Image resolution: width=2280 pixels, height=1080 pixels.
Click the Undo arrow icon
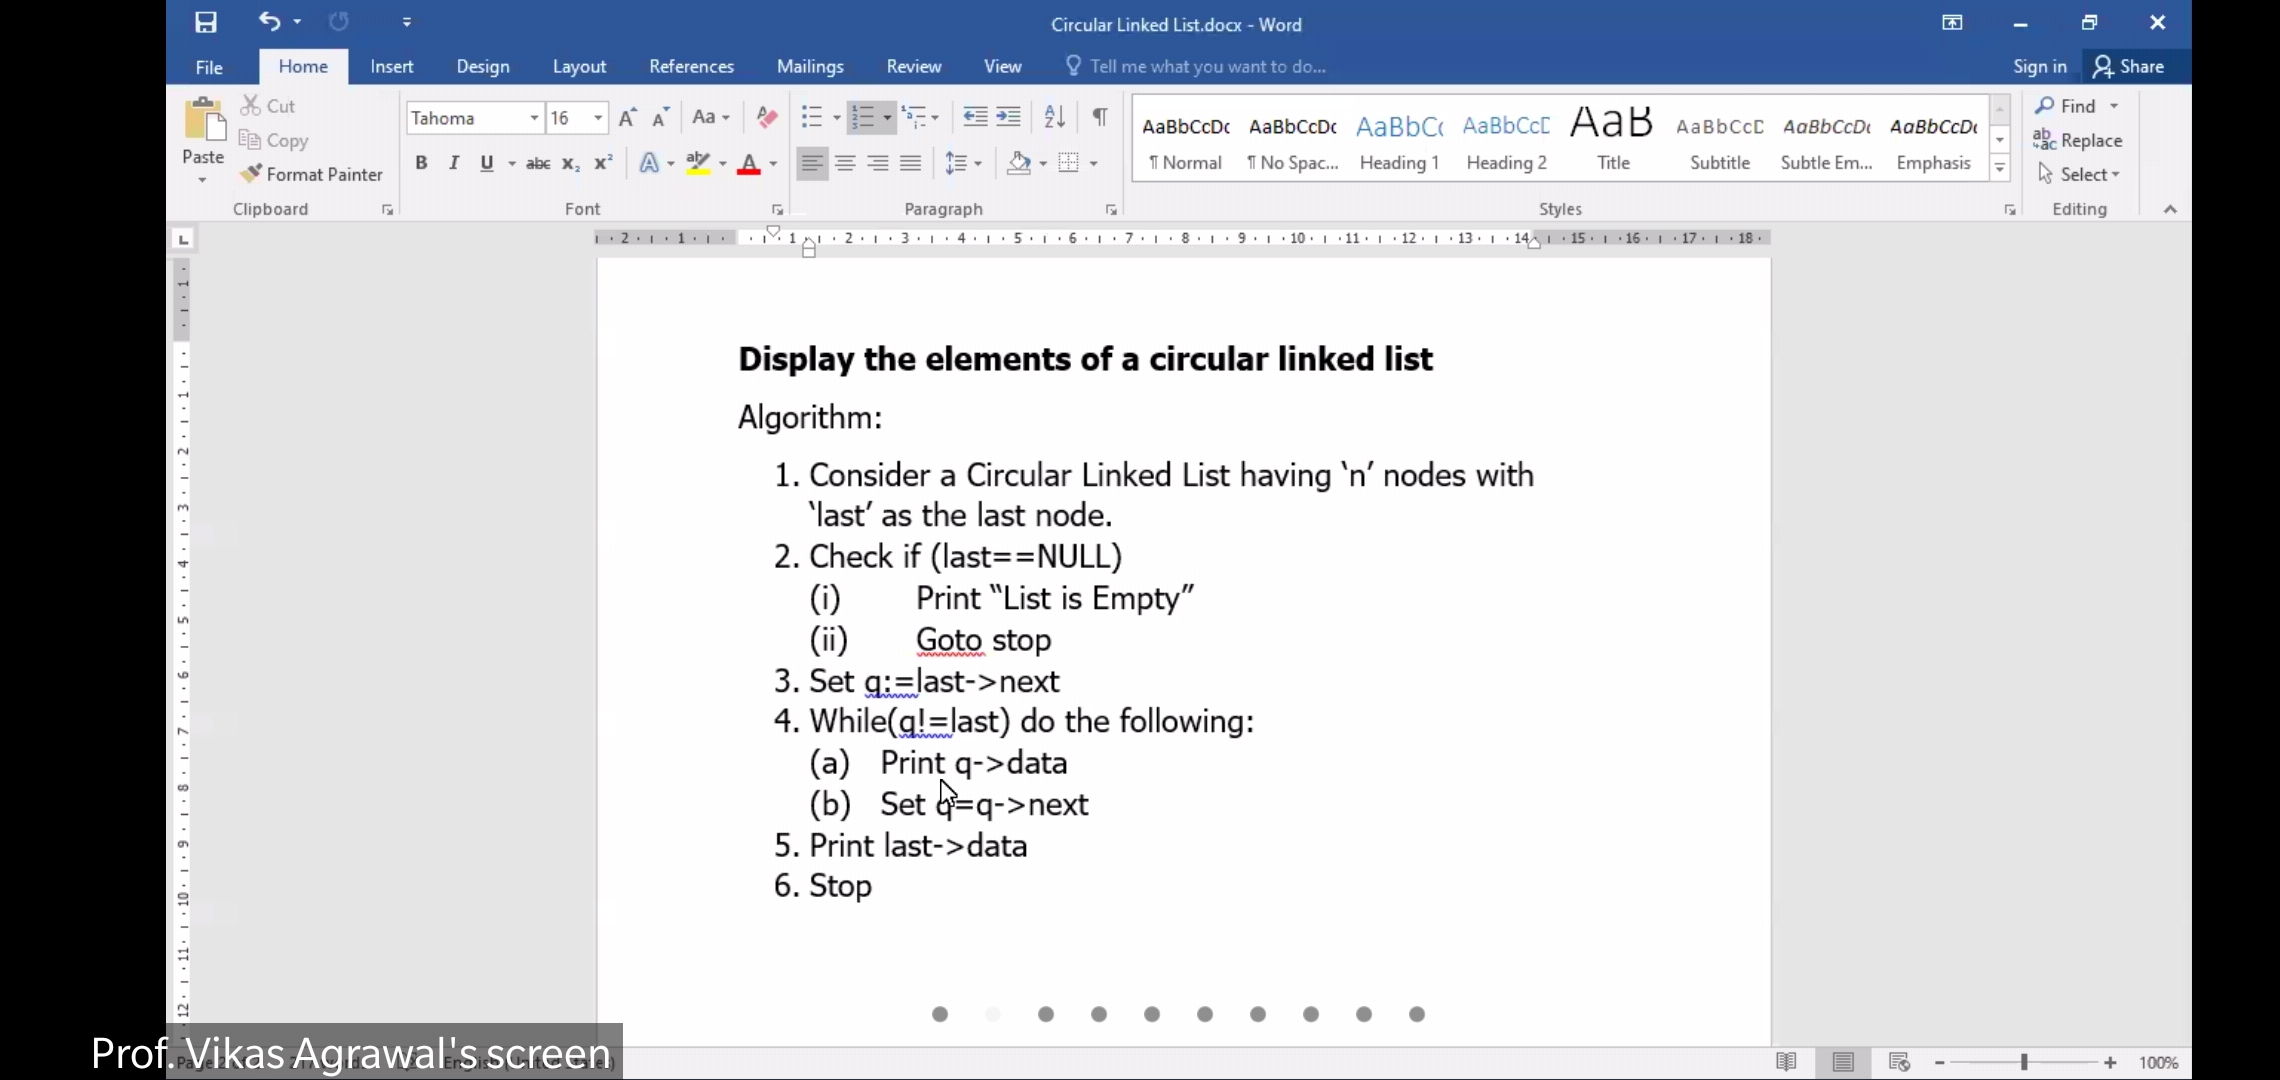point(269,21)
